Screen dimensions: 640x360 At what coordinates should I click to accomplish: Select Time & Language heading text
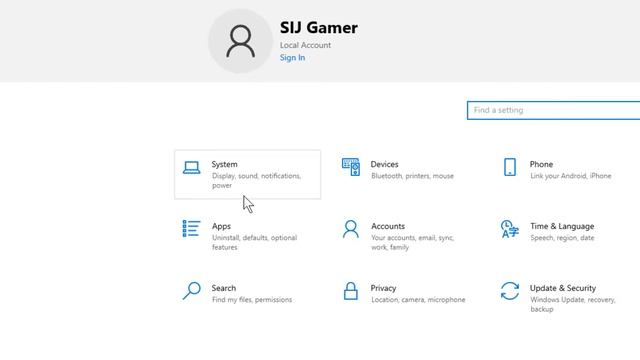(562, 226)
